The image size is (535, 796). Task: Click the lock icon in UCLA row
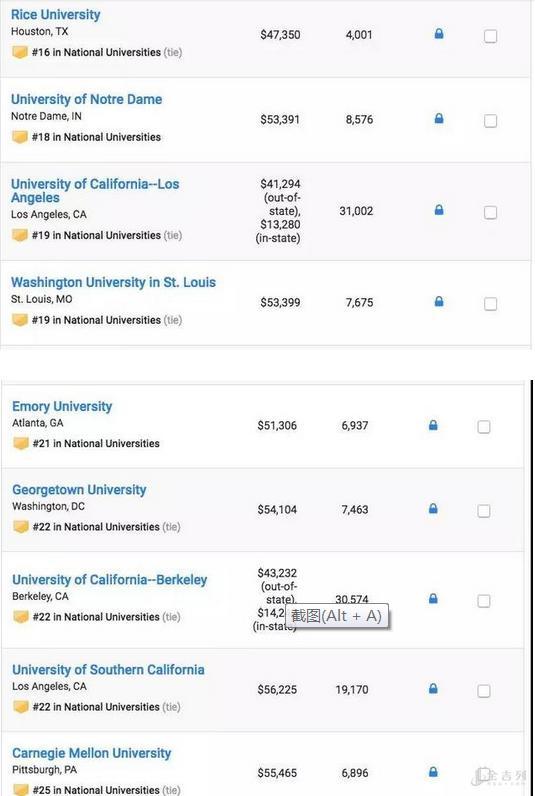(439, 210)
